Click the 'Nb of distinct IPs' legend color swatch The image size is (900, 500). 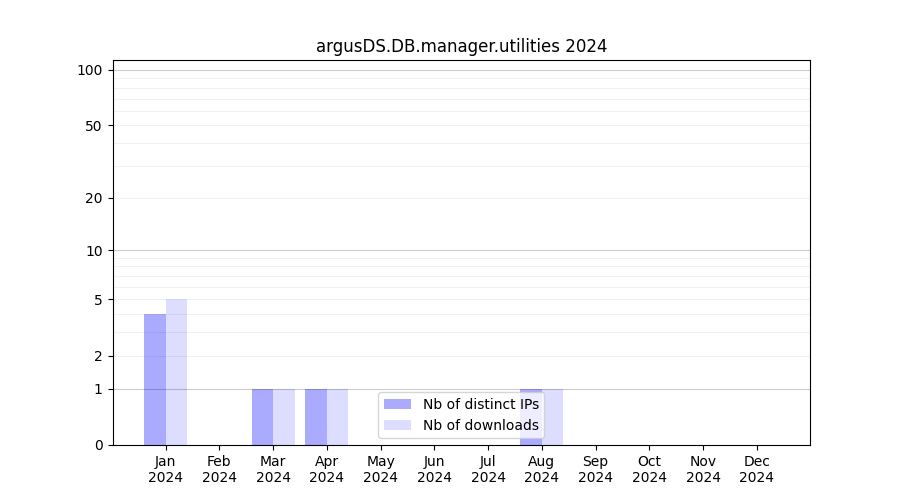pyautogui.click(x=397, y=404)
